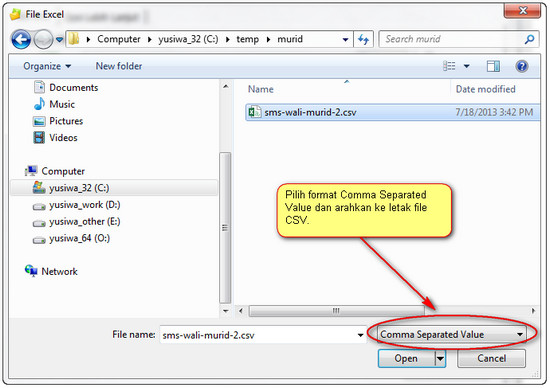Expand the File name dropdown arrow
Viewport: 550px width, 388px height.
tap(360, 335)
